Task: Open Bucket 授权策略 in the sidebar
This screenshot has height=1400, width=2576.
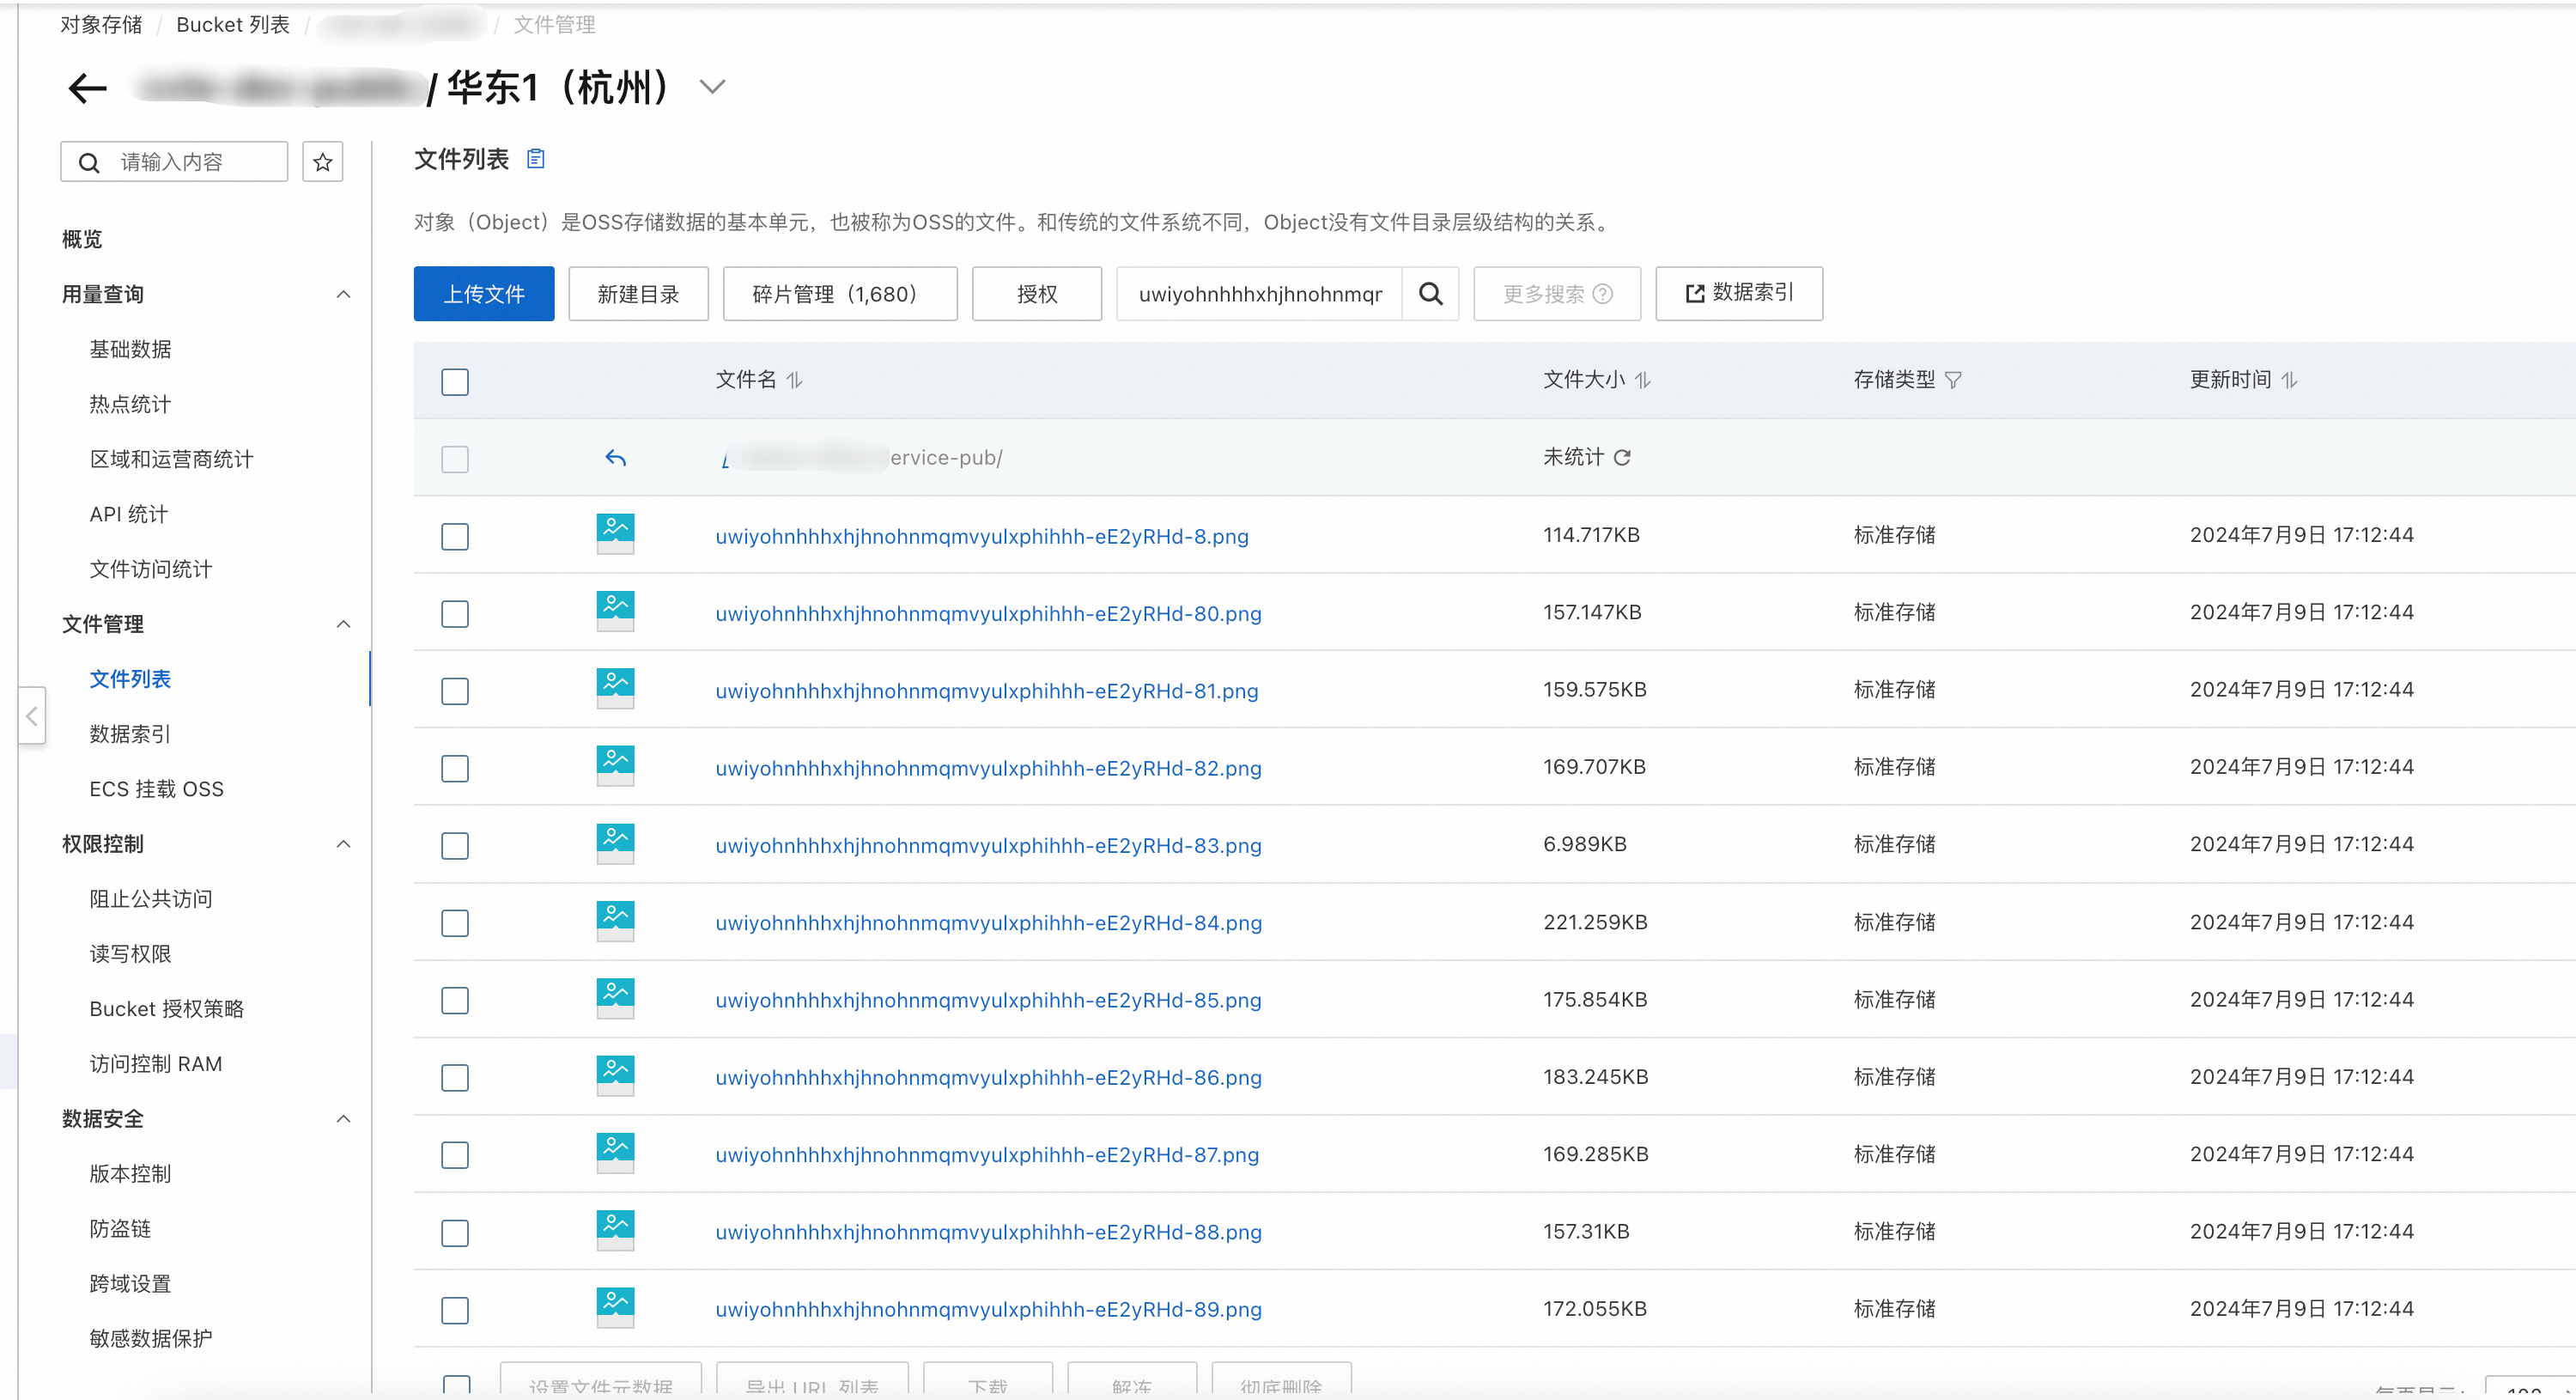Action: tap(166, 1009)
